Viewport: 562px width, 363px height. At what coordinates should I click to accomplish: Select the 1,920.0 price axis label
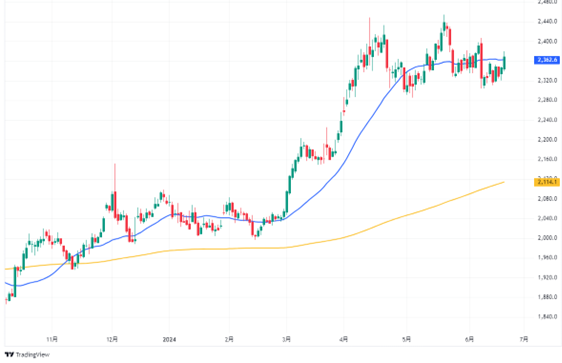tap(547, 277)
